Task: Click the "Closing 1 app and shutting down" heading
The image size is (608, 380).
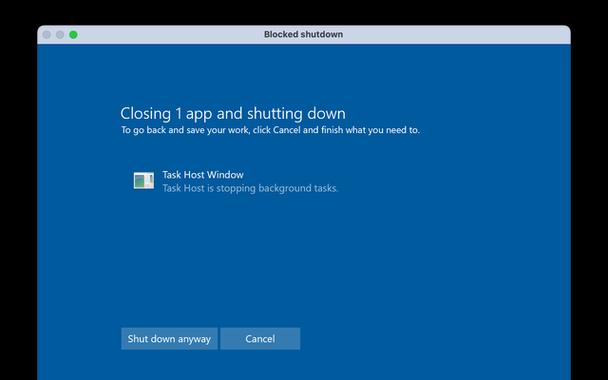Action: click(233, 114)
